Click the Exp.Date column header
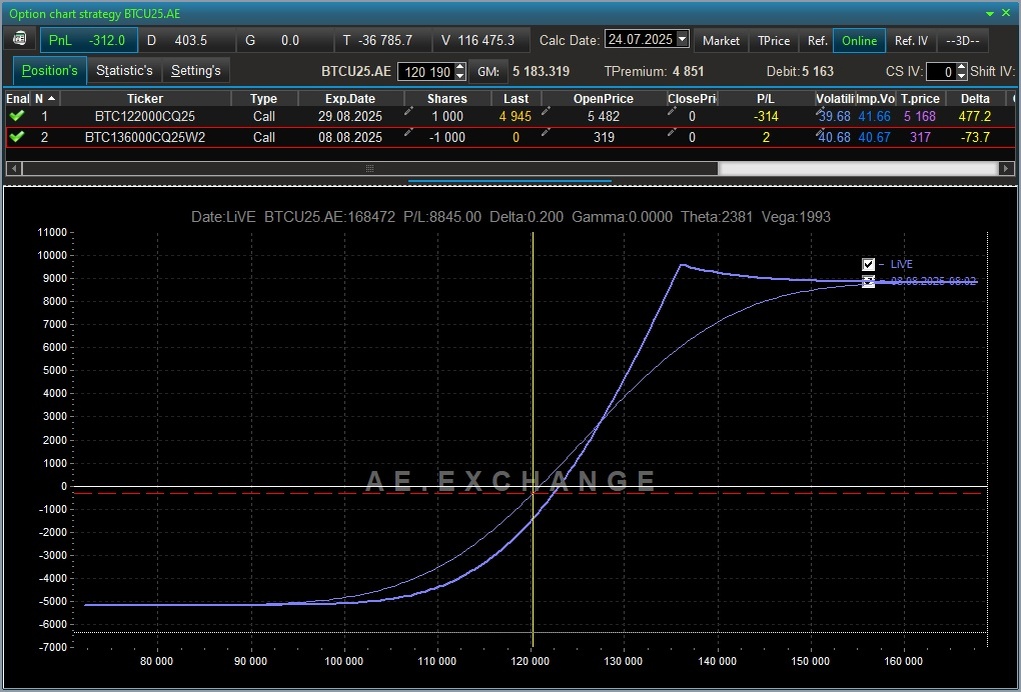Image resolution: width=1021 pixels, height=692 pixels. tap(350, 98)
